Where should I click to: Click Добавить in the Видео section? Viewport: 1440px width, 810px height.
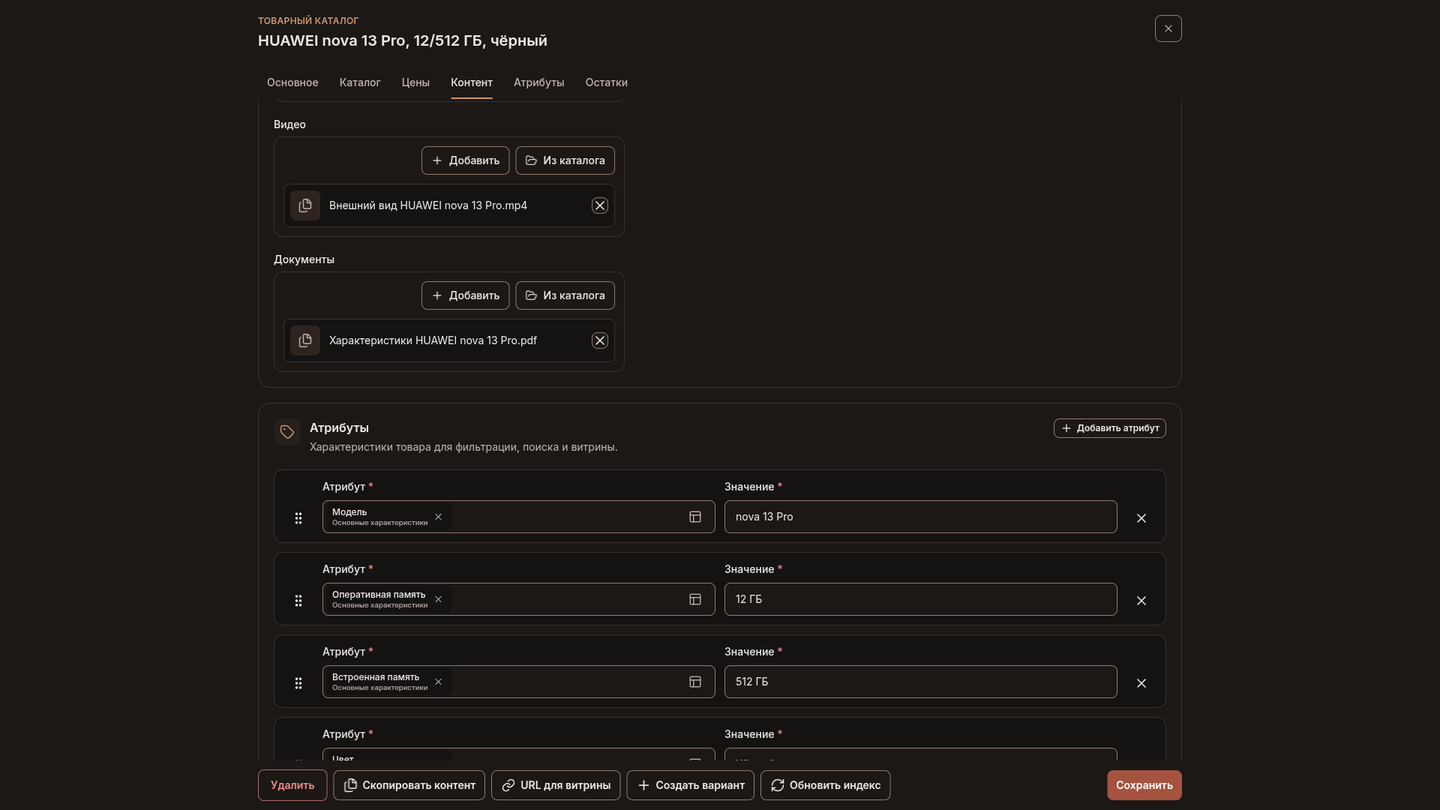[465, 160]
